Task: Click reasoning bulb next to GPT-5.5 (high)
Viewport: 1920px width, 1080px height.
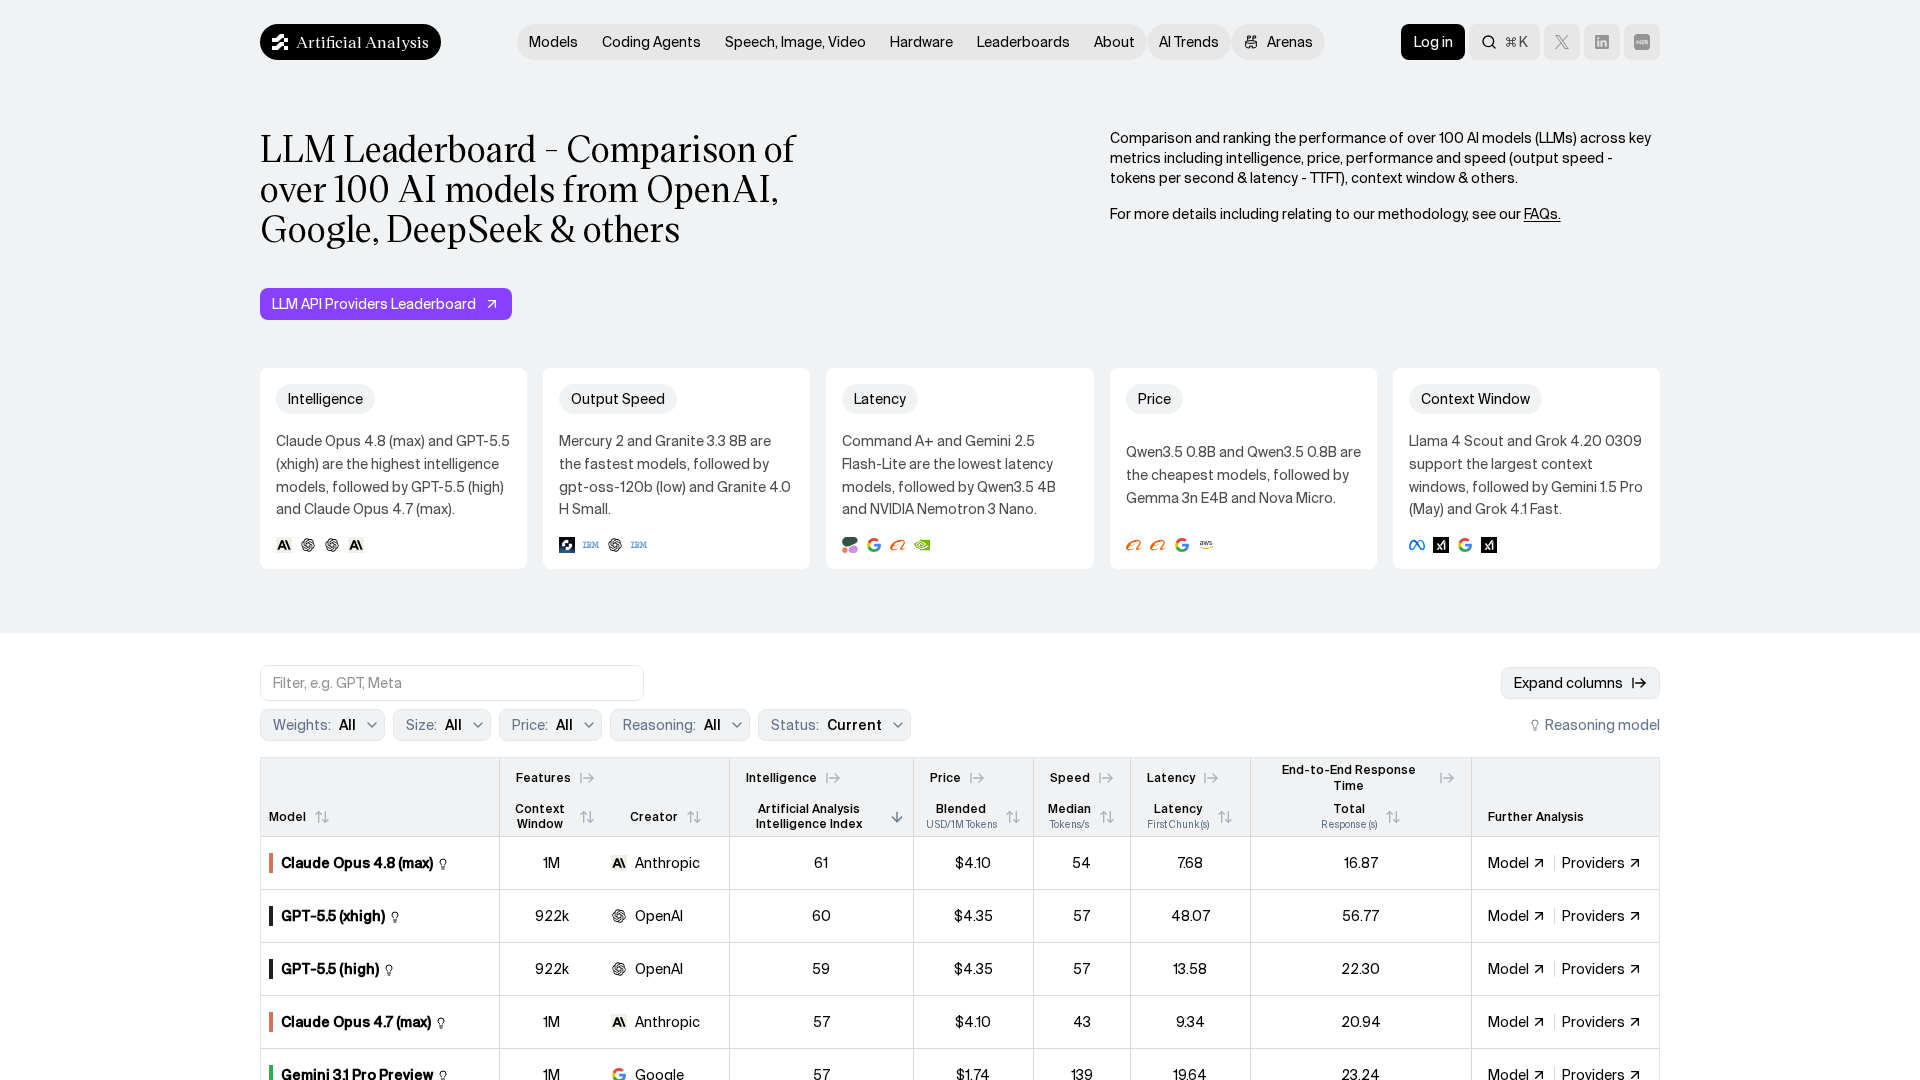Action: [389, 970]
